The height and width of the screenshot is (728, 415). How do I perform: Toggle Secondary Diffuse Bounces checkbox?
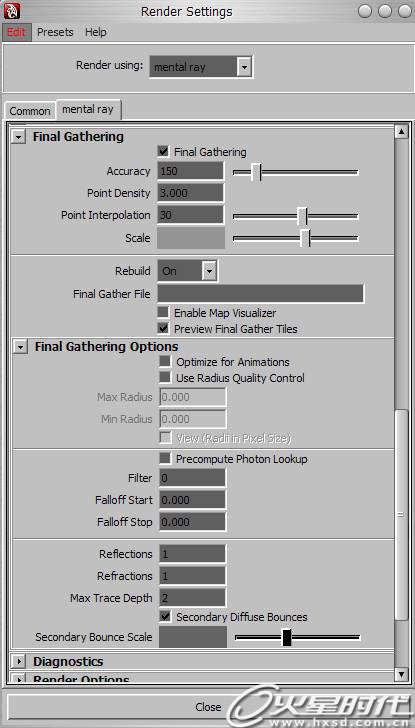165,616
